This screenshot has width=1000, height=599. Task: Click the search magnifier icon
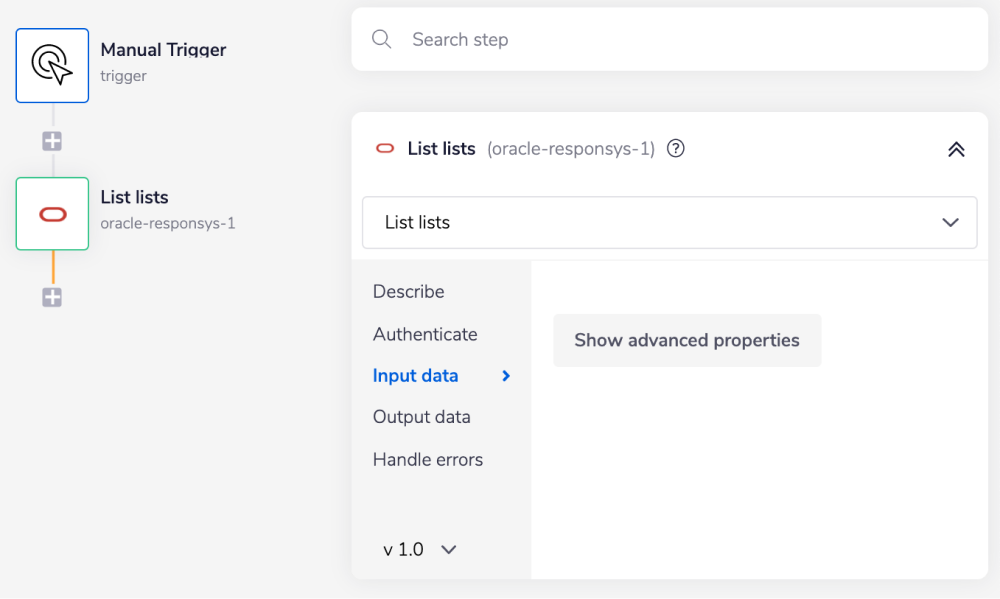point(381,39)
